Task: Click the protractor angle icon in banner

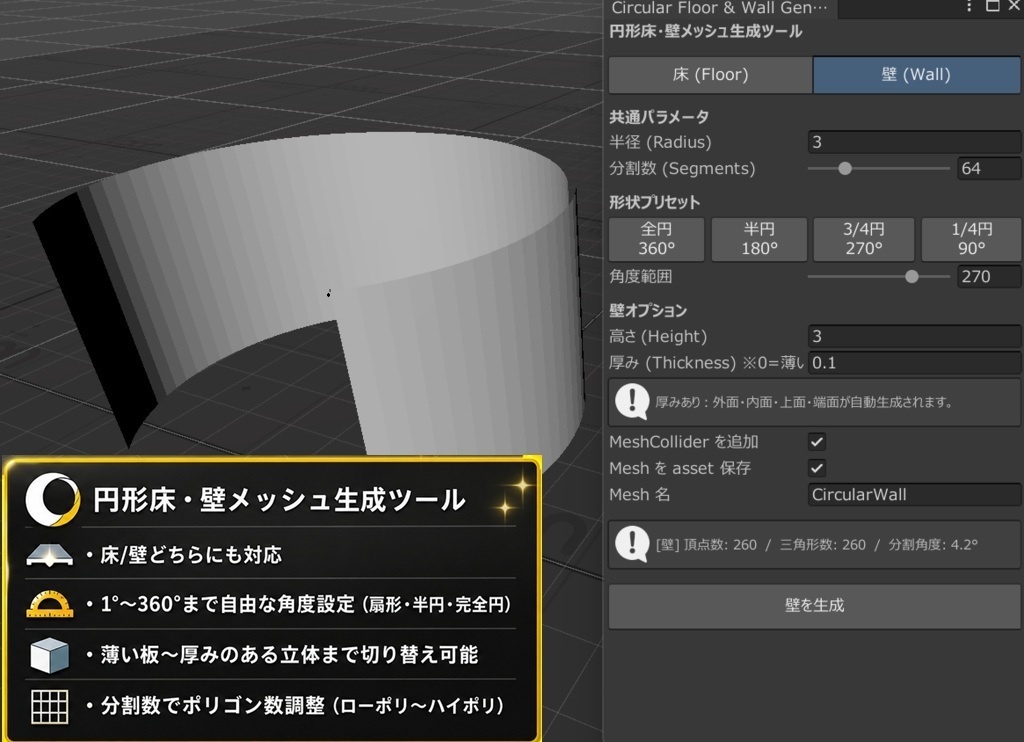Action: click(x=50, y=604)
